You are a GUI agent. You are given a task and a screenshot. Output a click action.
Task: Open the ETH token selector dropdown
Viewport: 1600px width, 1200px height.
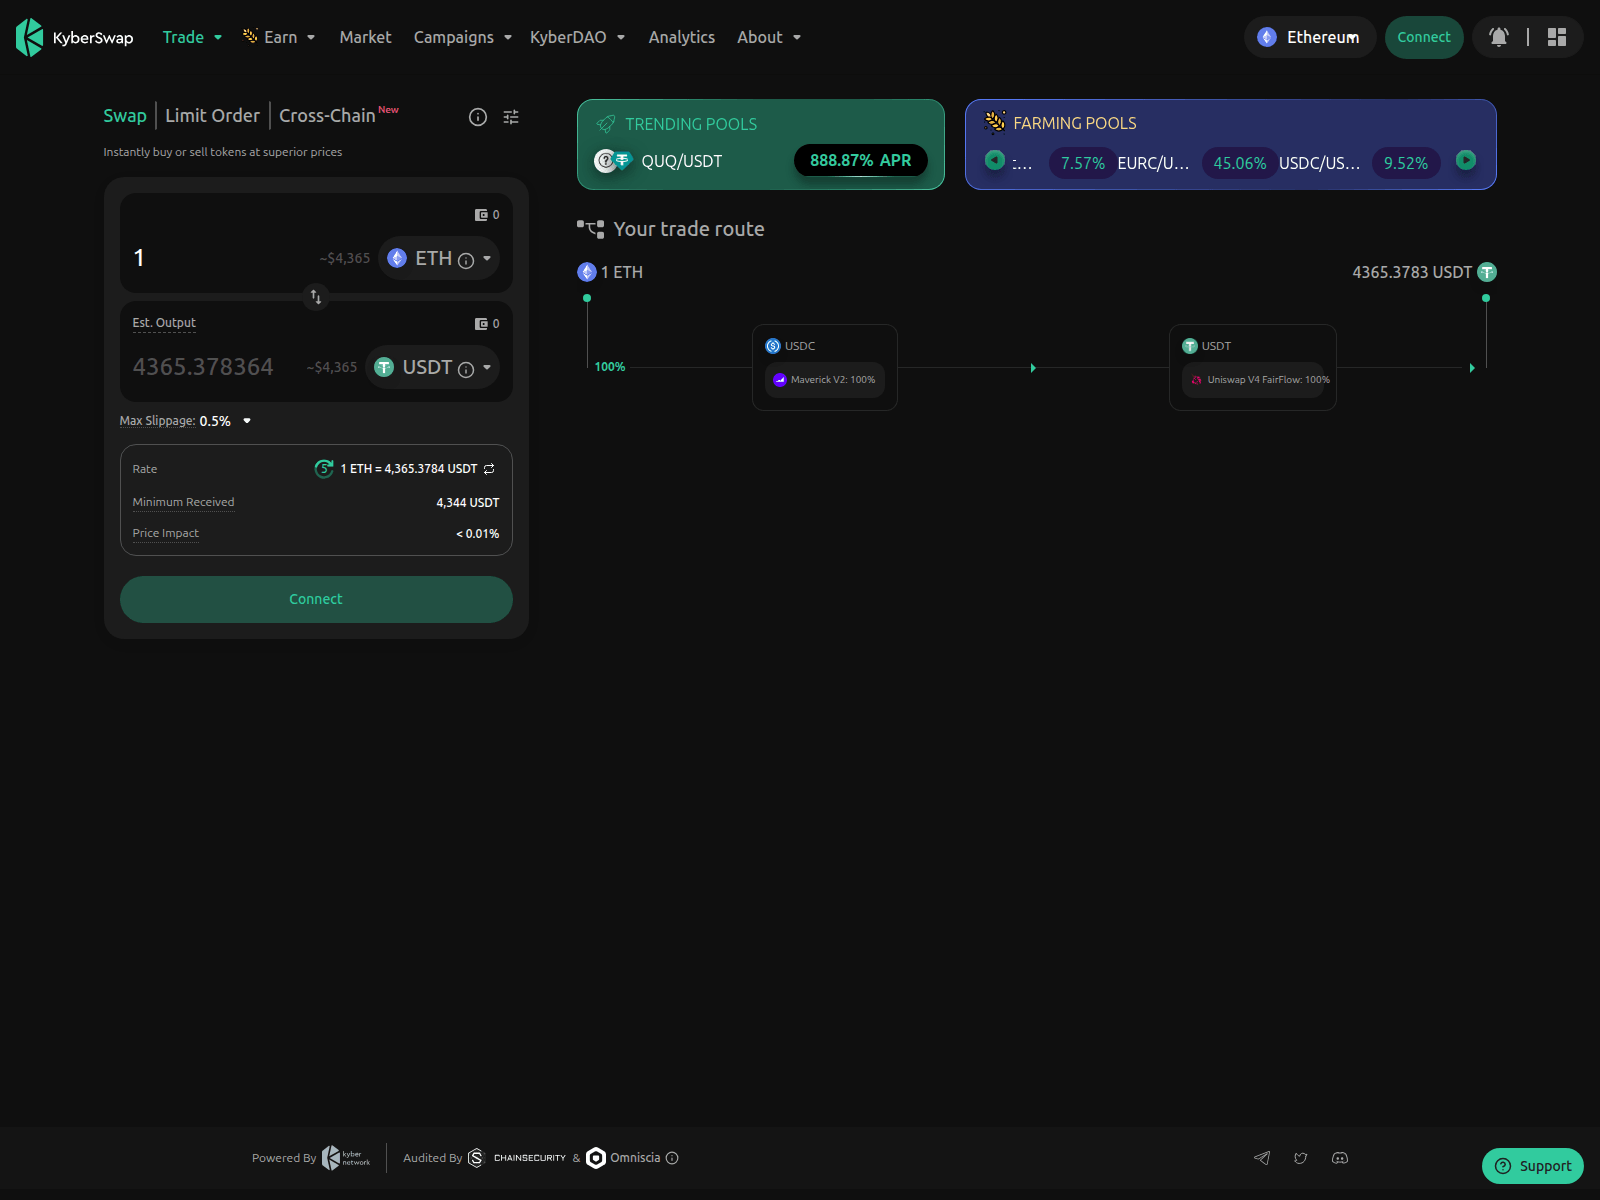tap(439, 258)
